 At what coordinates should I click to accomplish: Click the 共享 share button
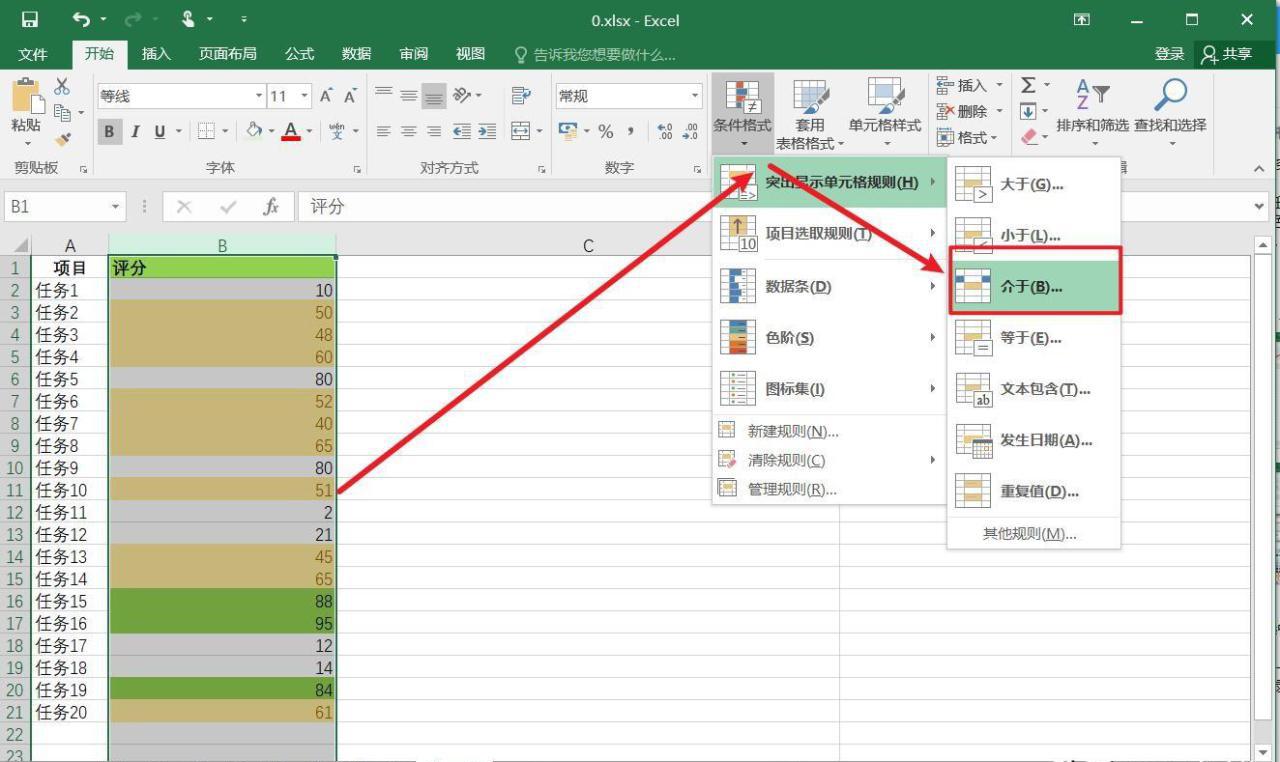[x=1228, y=54]
